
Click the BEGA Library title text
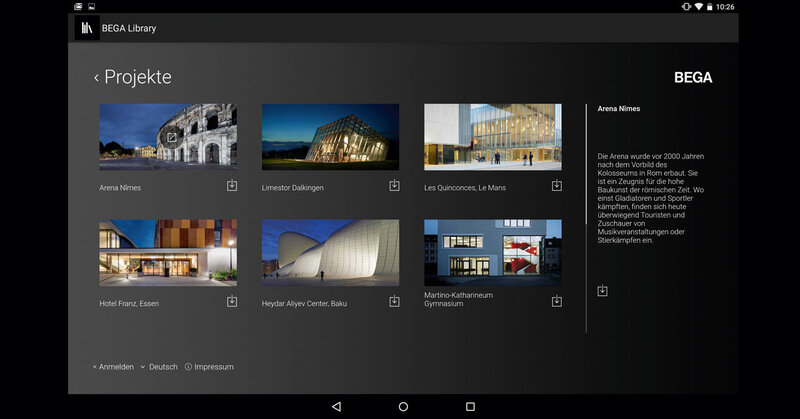click(x=129, y=29)
